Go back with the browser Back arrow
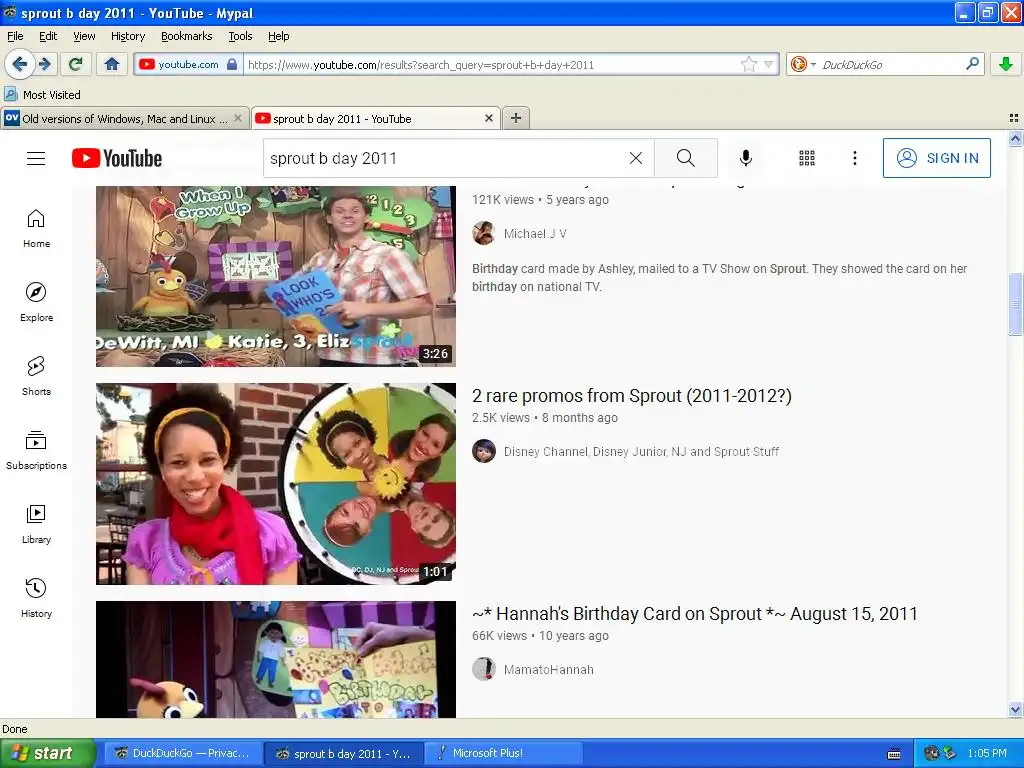The image size is (1024, 768). [19, 64]
